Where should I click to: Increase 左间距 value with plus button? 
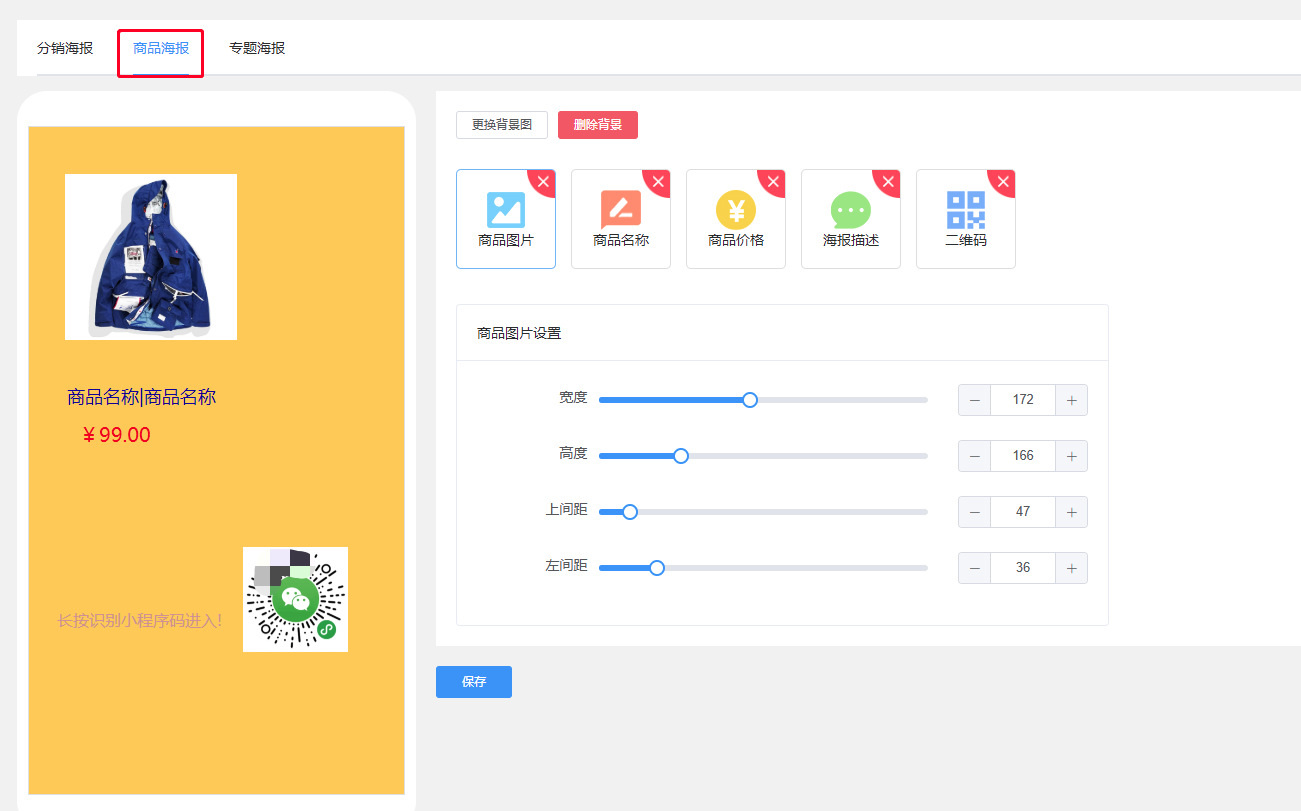point(1071,568)
